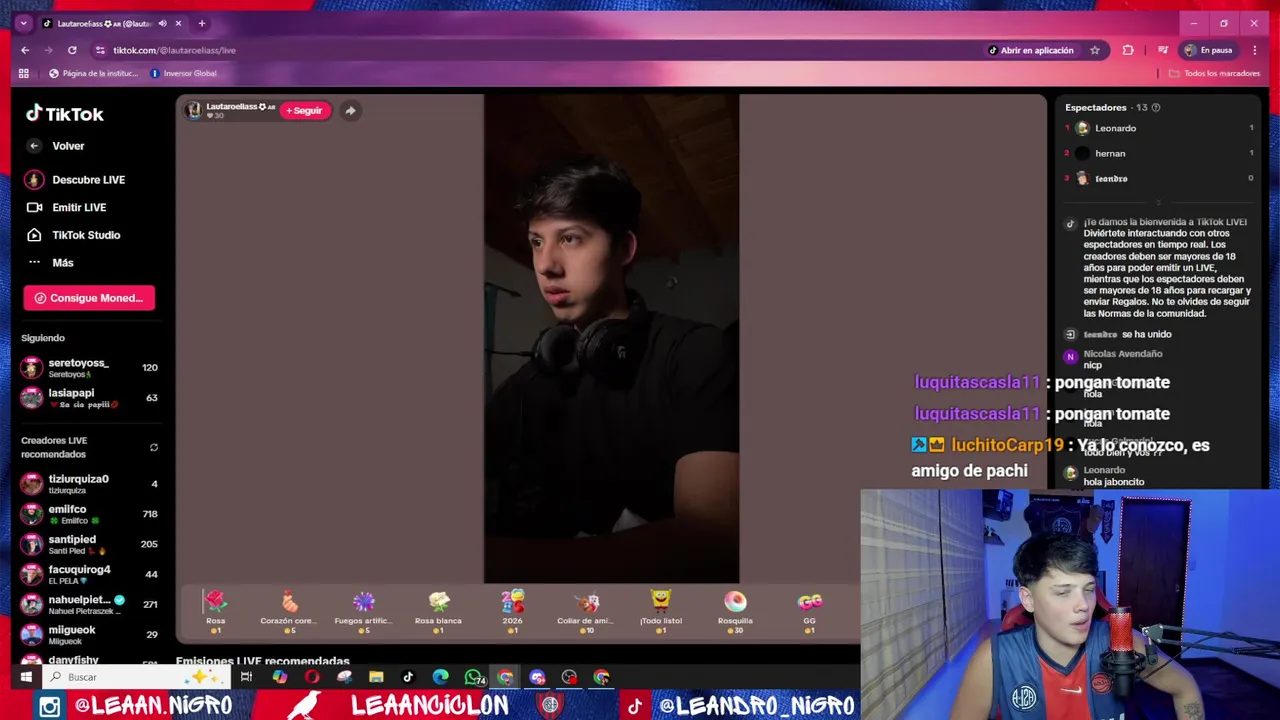Open Windows Start menu

26,677
